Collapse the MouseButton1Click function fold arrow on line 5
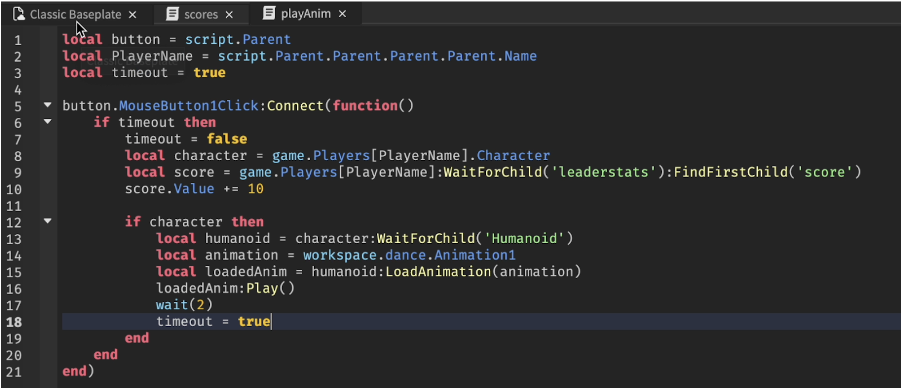The width and height of the screenshot is (901, 388). point(47,105)
